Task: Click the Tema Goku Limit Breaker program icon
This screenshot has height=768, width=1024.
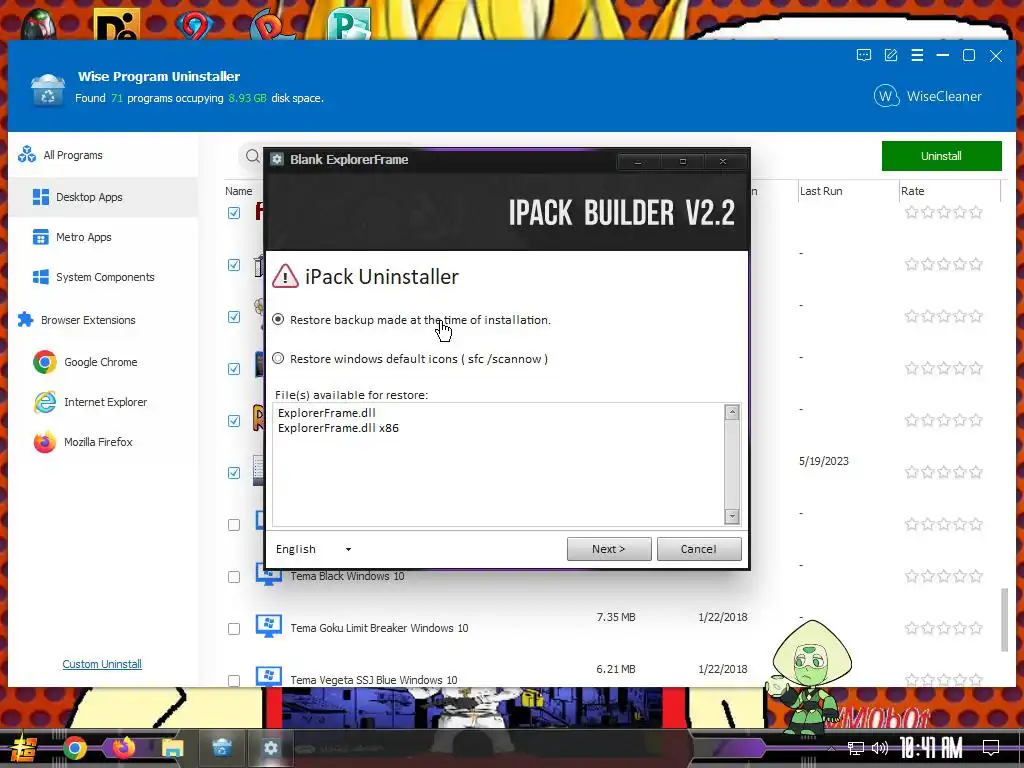Action: point(268,626)
